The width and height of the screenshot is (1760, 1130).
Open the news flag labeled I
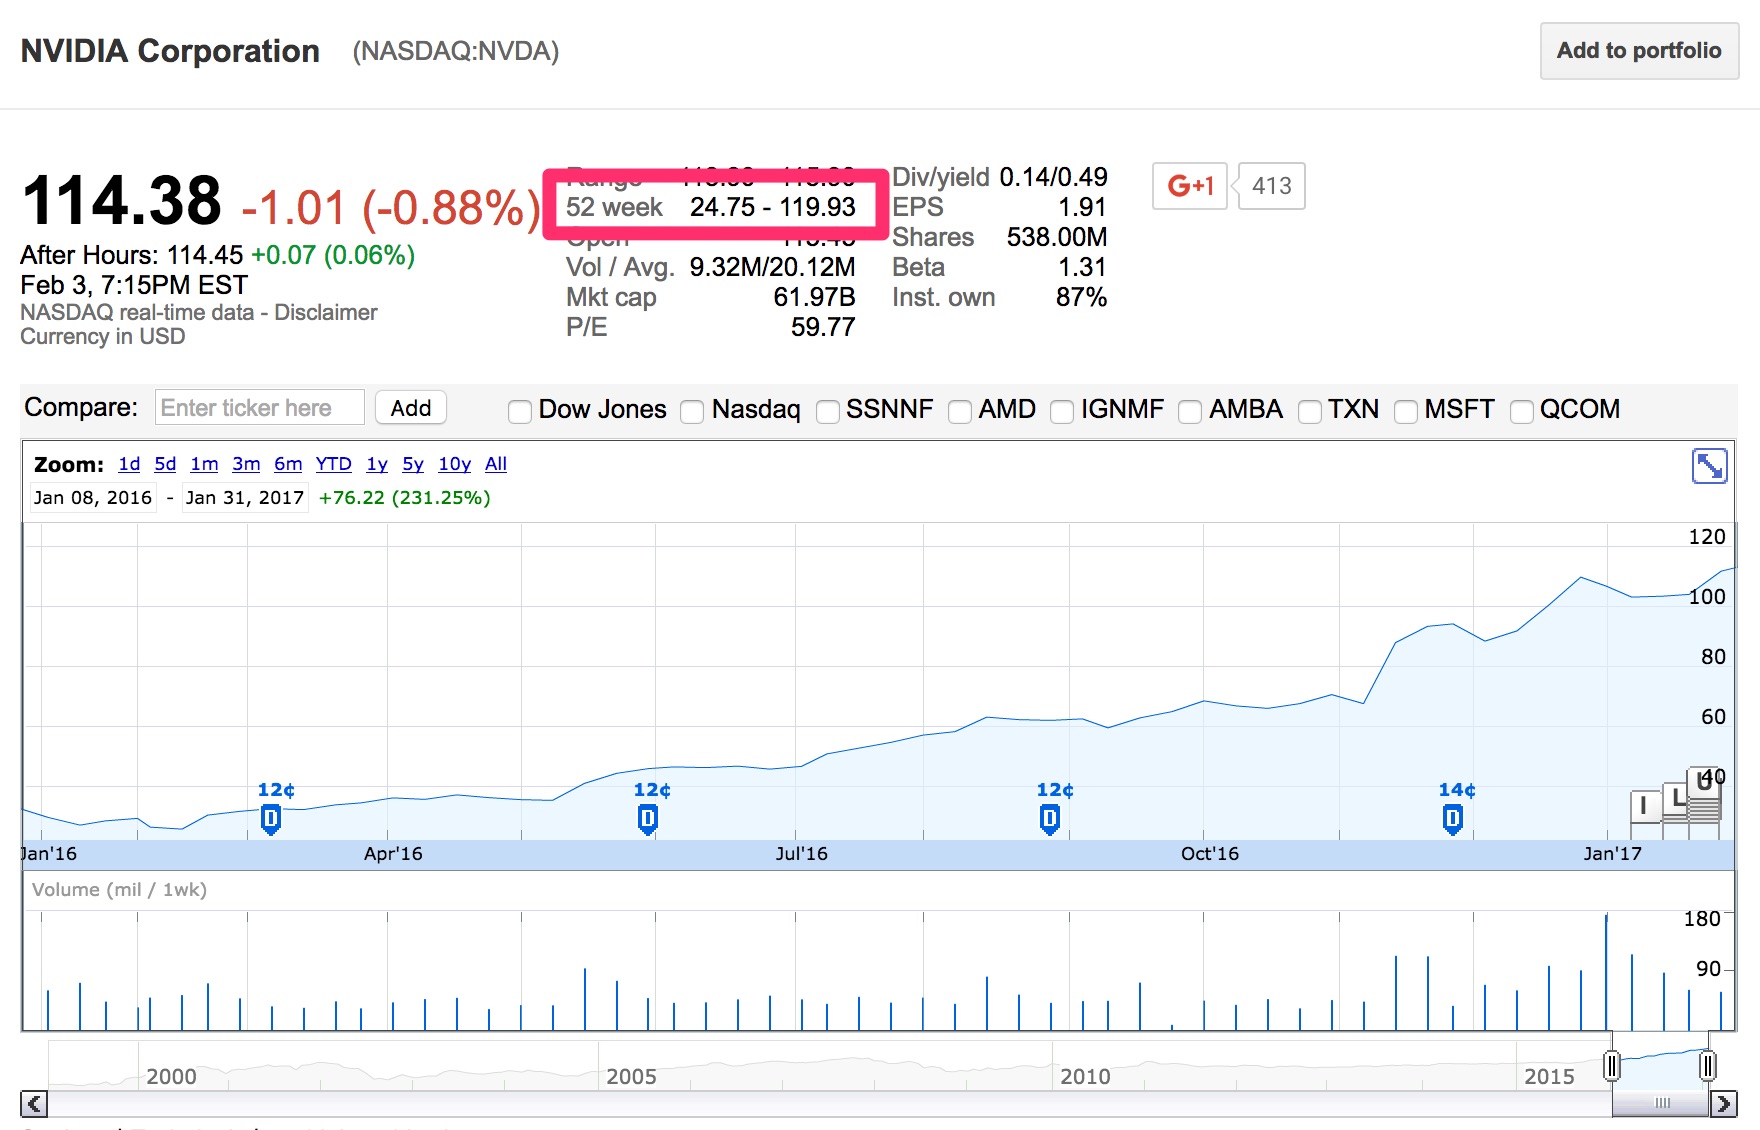click(x=1644, y=806)
